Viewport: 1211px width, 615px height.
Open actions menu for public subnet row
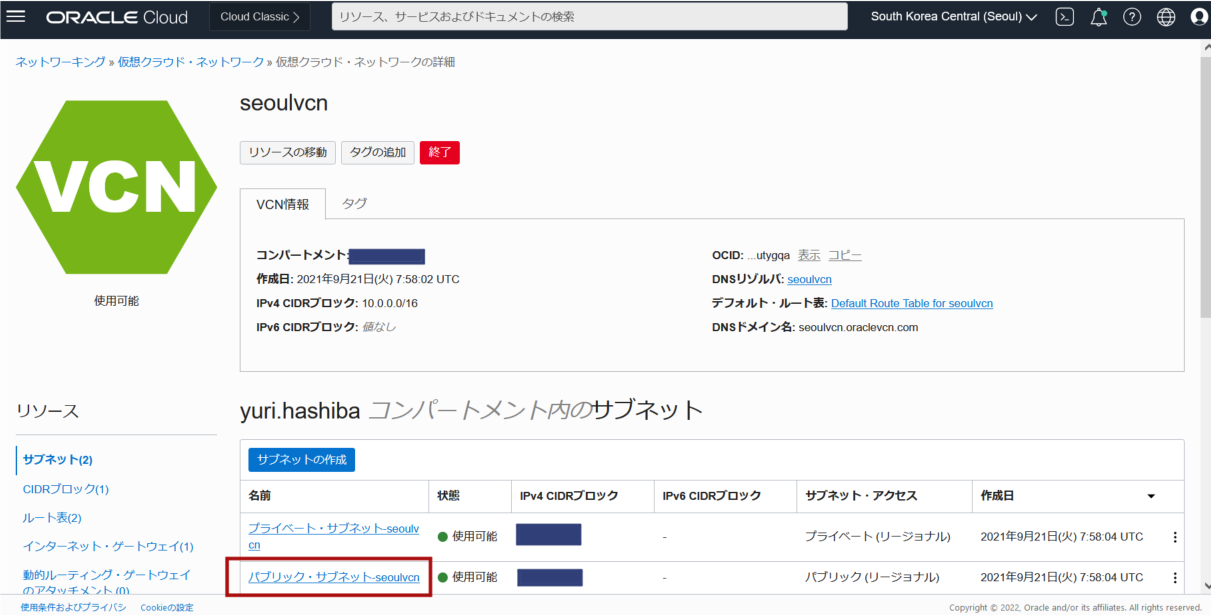(x=1174, y=578)
